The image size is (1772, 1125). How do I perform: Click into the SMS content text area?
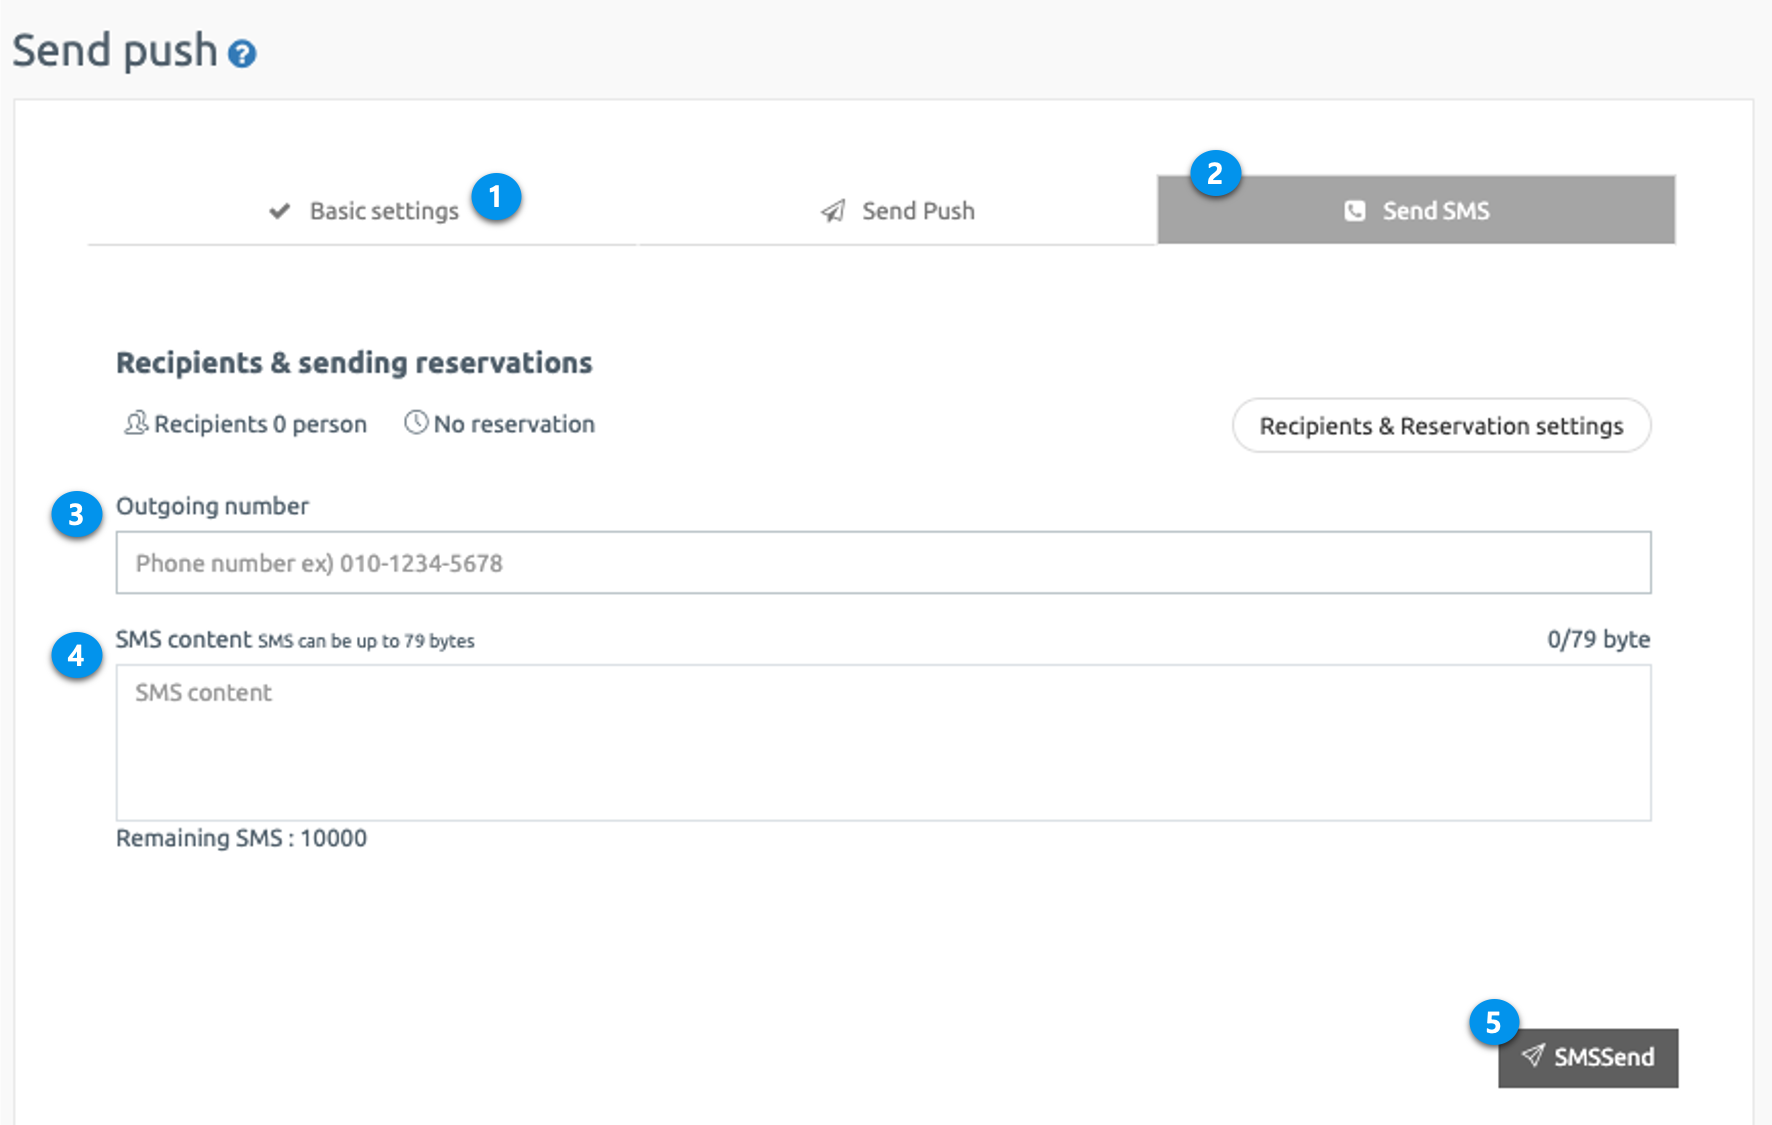[x=883, y=743]
